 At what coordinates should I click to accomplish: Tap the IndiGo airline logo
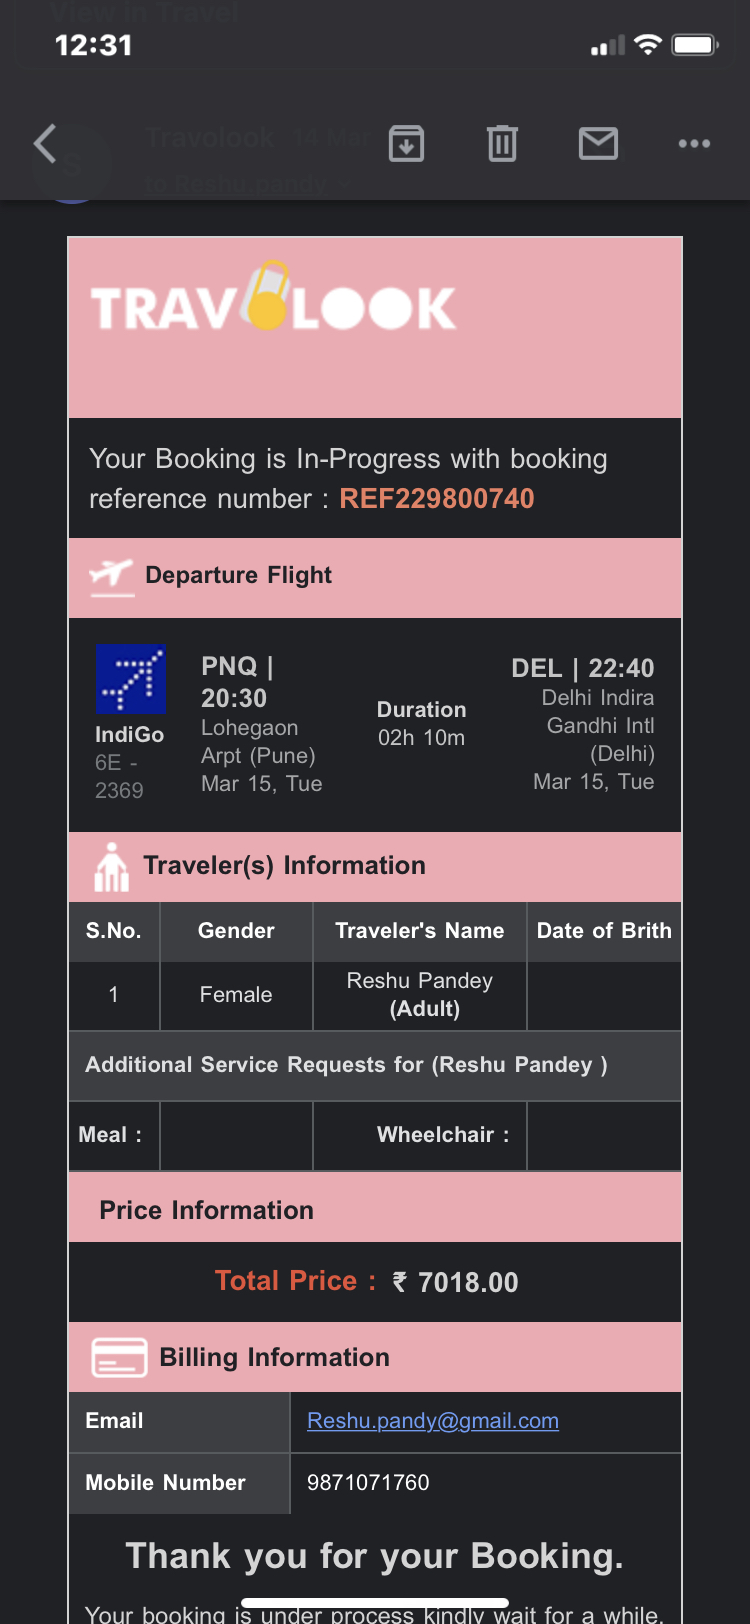click(130, 679)
